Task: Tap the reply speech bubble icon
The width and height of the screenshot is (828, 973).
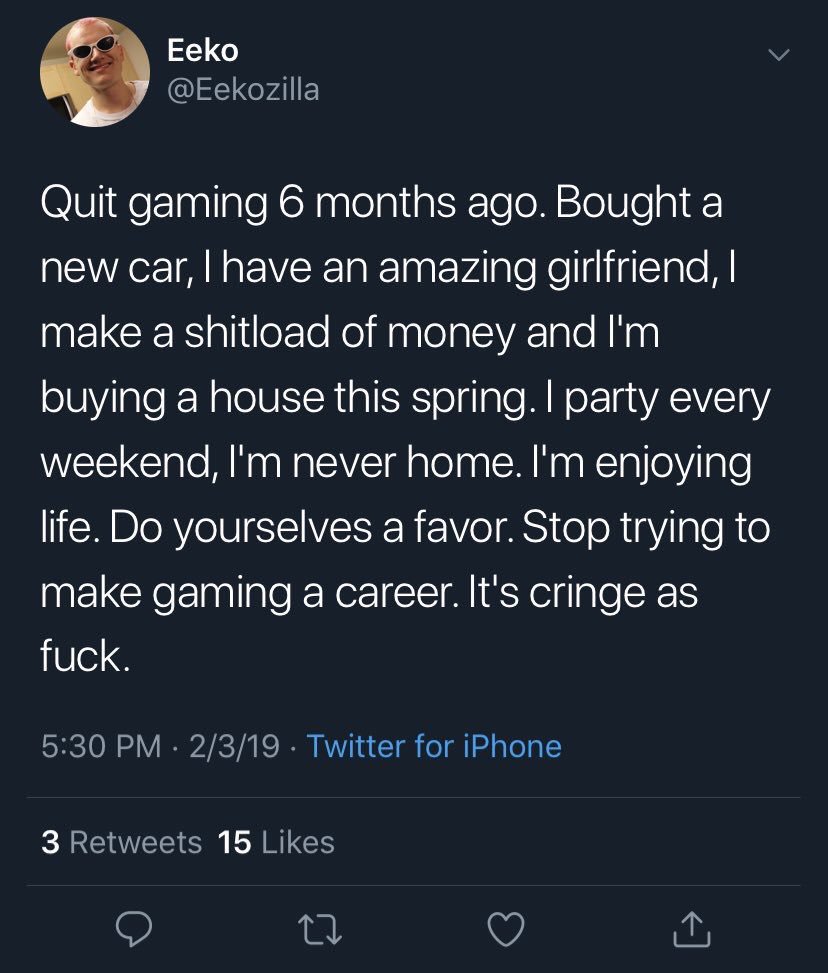Action: pos(131,931)
